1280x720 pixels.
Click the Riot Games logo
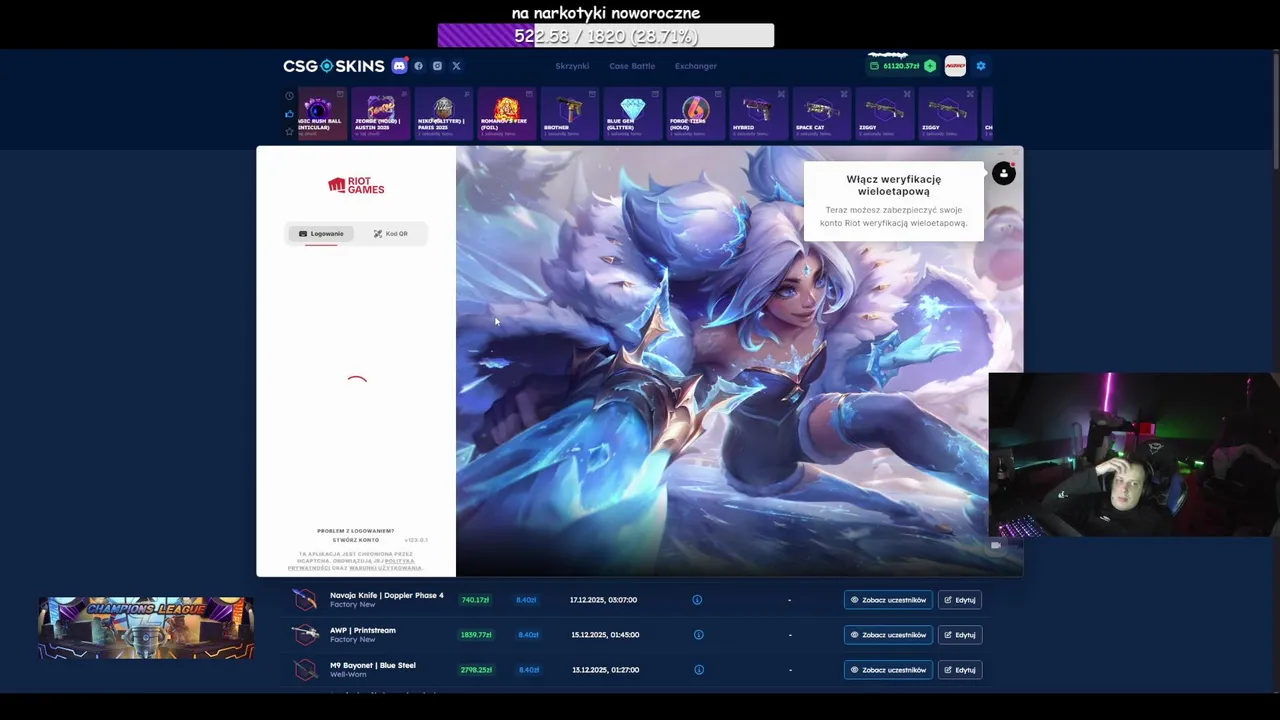356,186
